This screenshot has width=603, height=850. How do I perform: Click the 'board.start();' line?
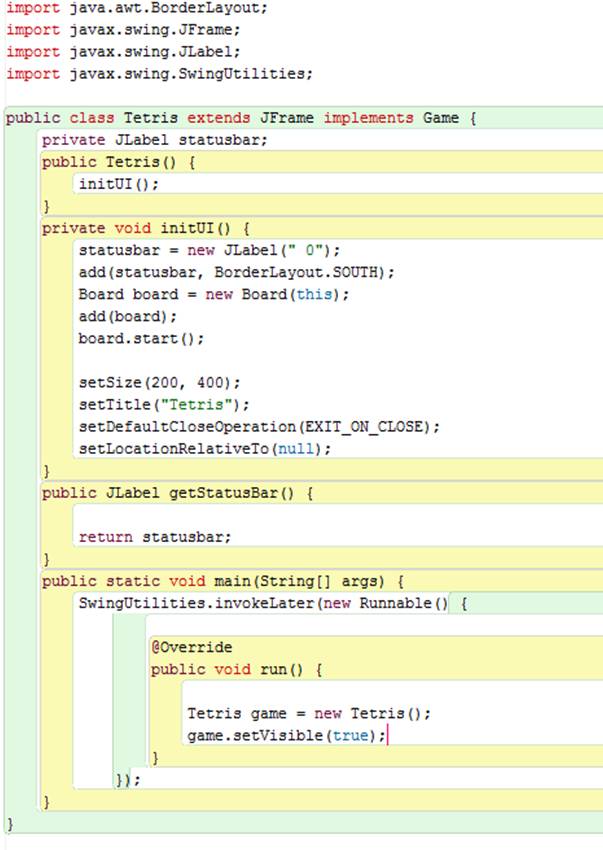coord(141,339)
